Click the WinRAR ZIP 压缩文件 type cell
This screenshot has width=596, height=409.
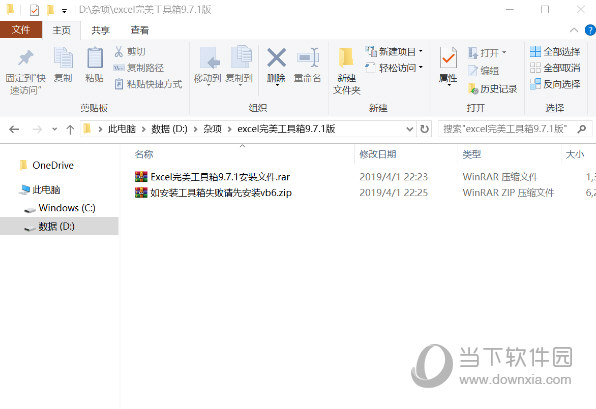tap(508, 193)
